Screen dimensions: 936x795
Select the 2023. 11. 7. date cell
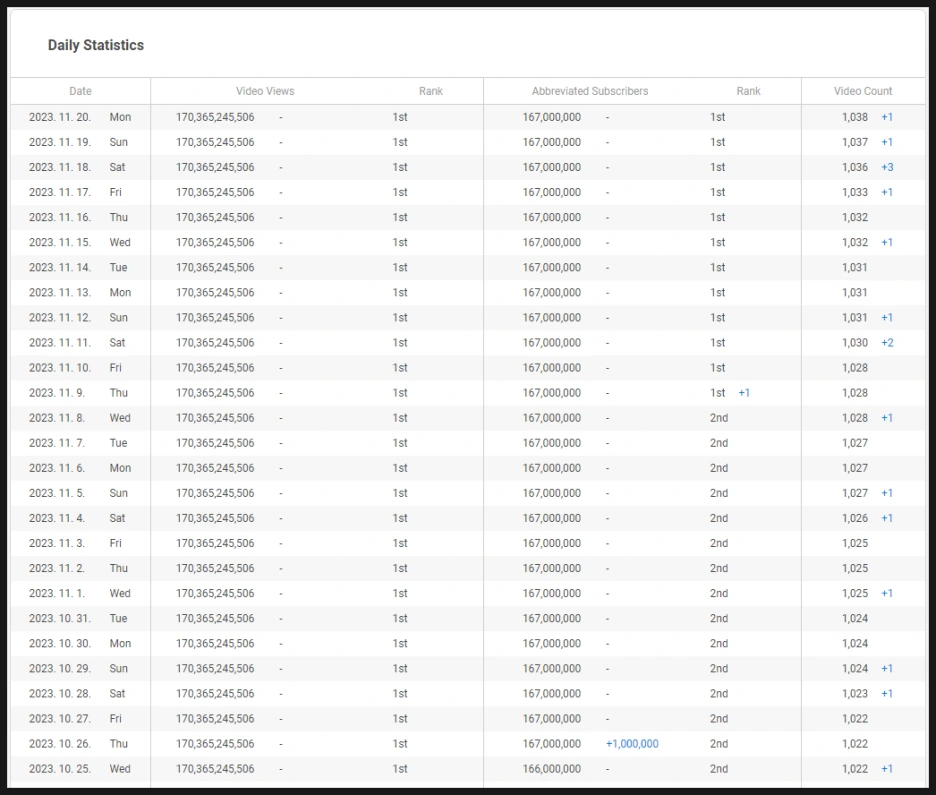57,443
